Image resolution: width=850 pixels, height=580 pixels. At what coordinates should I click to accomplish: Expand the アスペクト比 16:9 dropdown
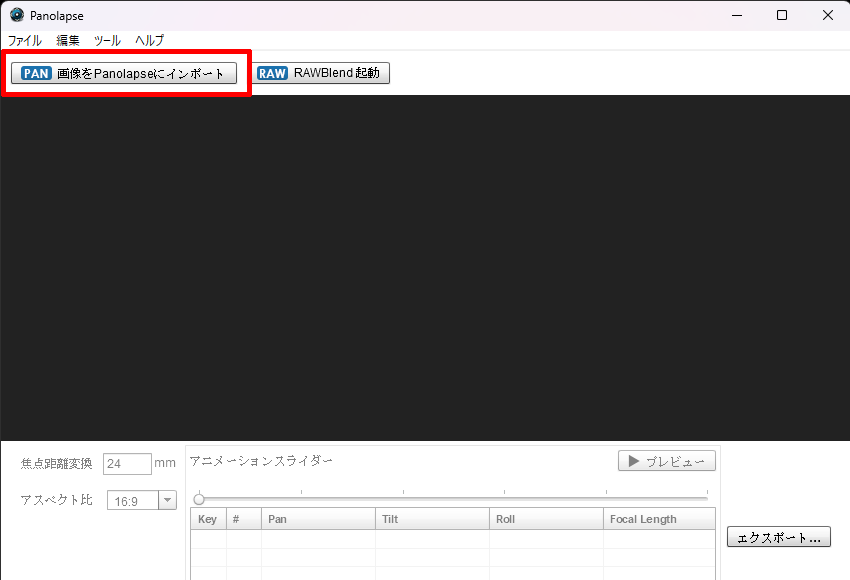167,500
